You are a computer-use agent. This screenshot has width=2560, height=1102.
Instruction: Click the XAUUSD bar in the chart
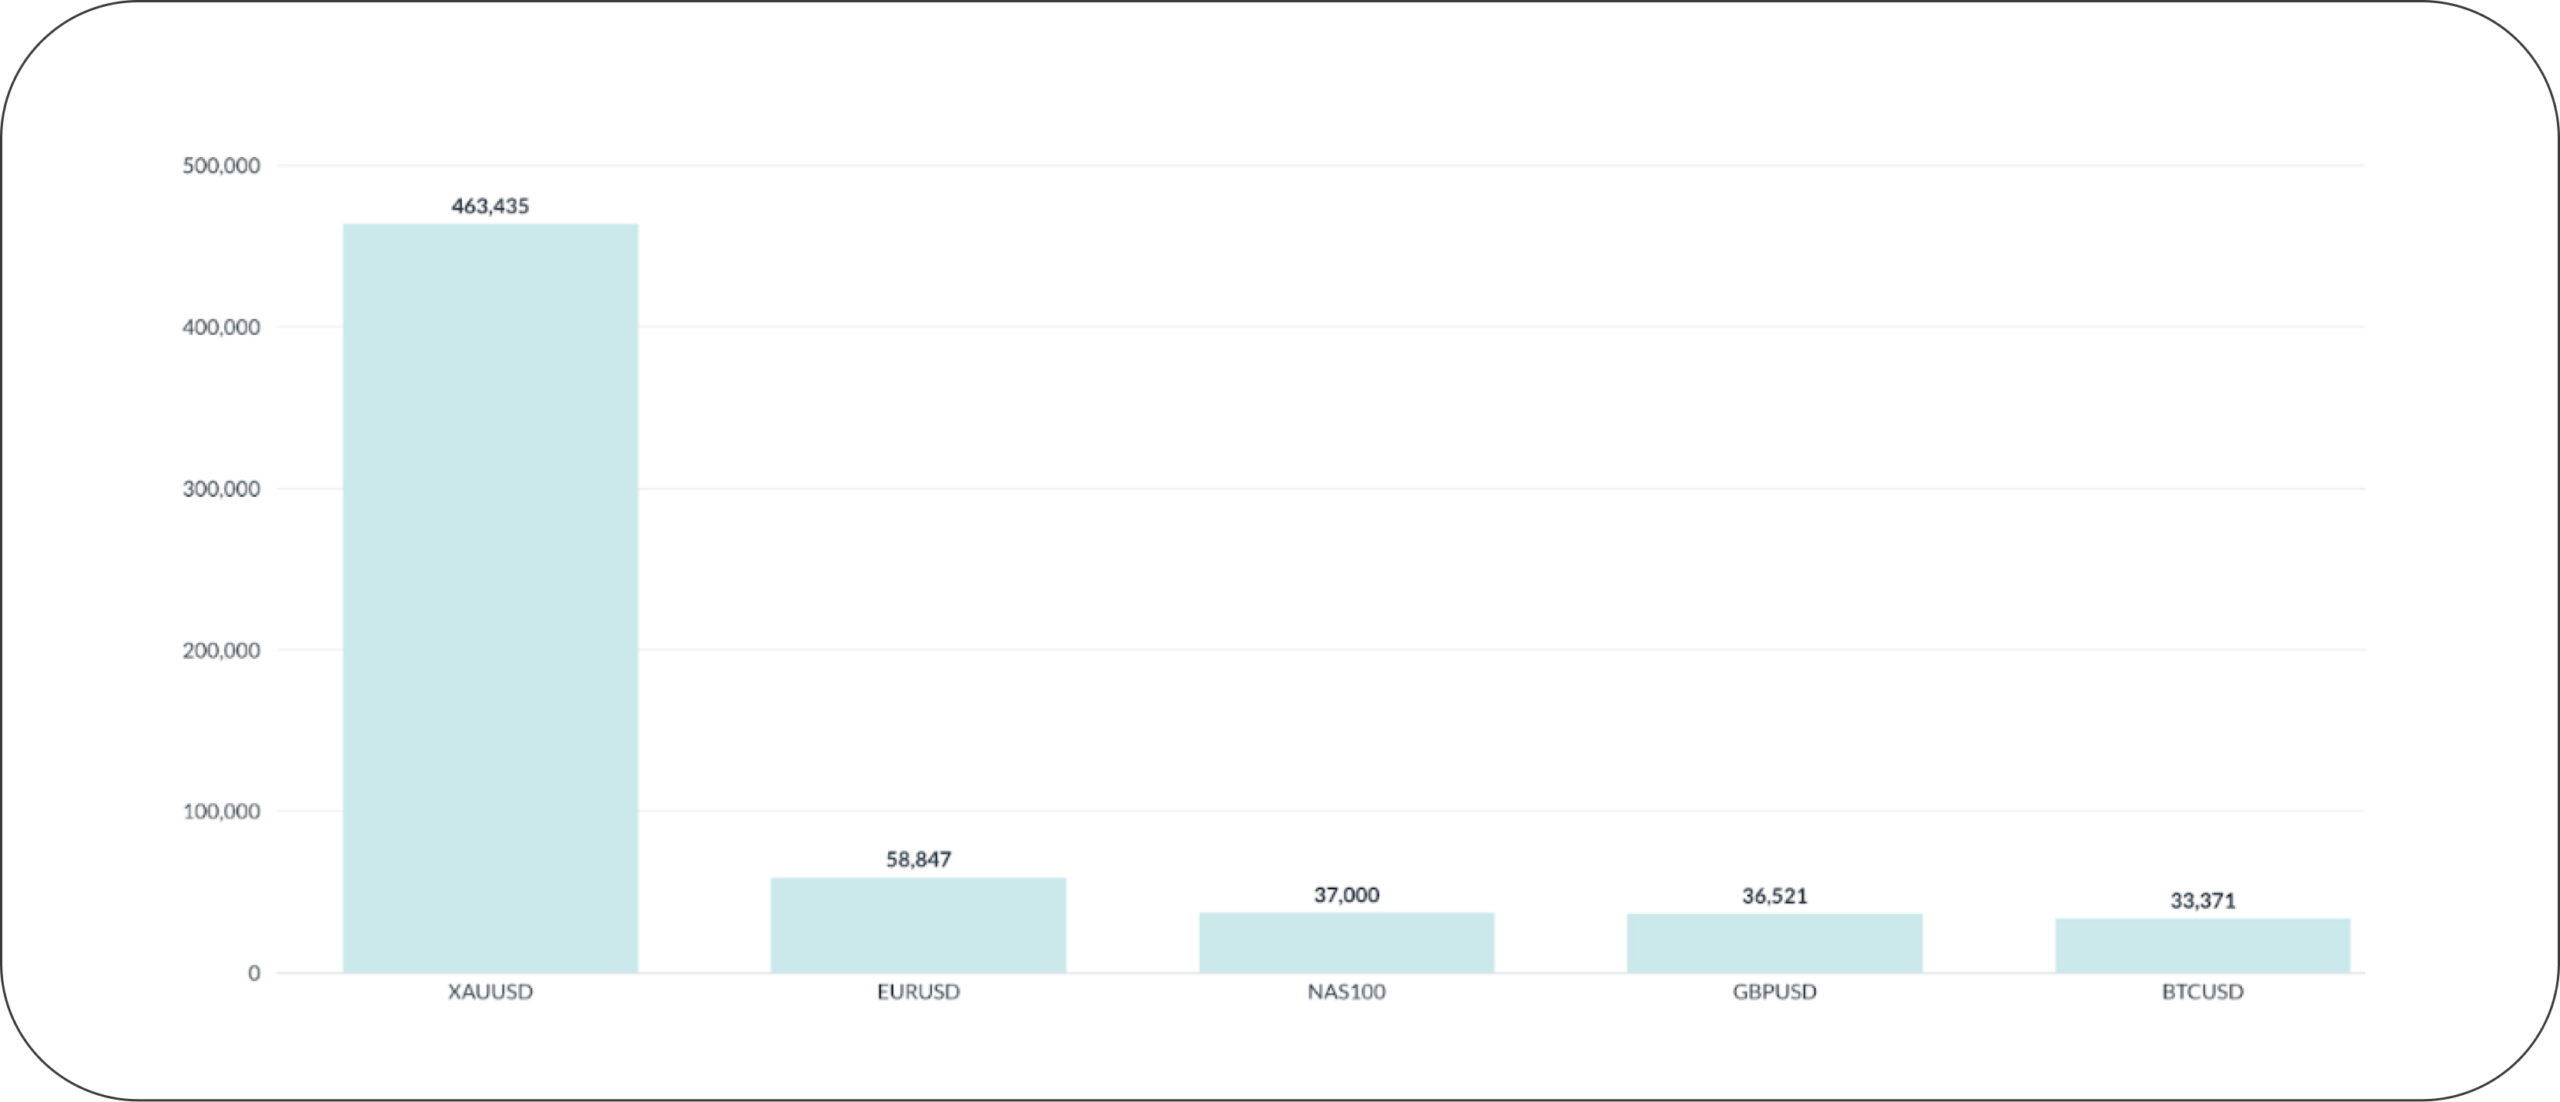click(490, 597)
